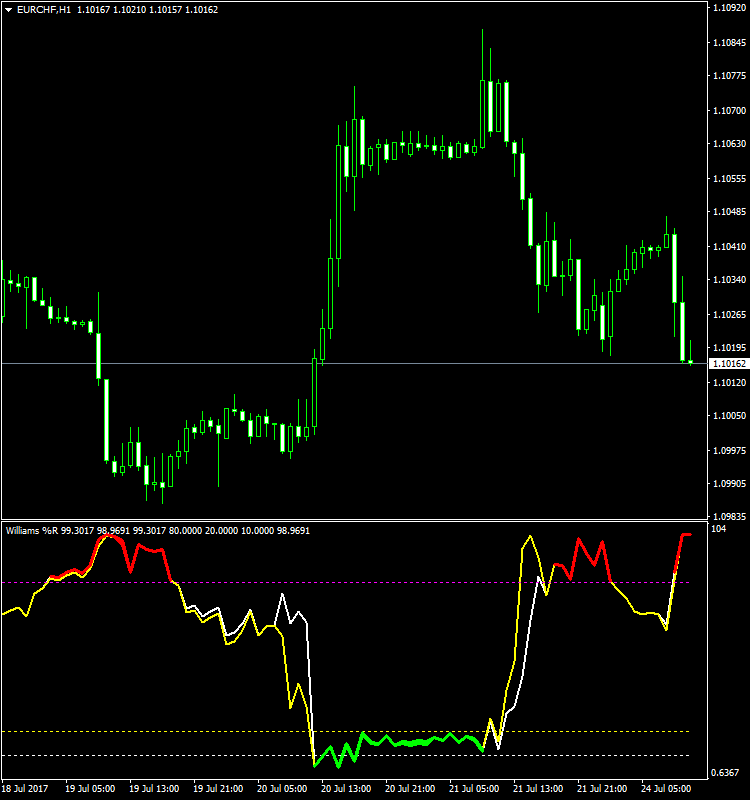Image resolution: width=750 pixels, height=800 pixels.
Task: Click the 1.09835 price scale label
Action: click(x=729, y=517)
